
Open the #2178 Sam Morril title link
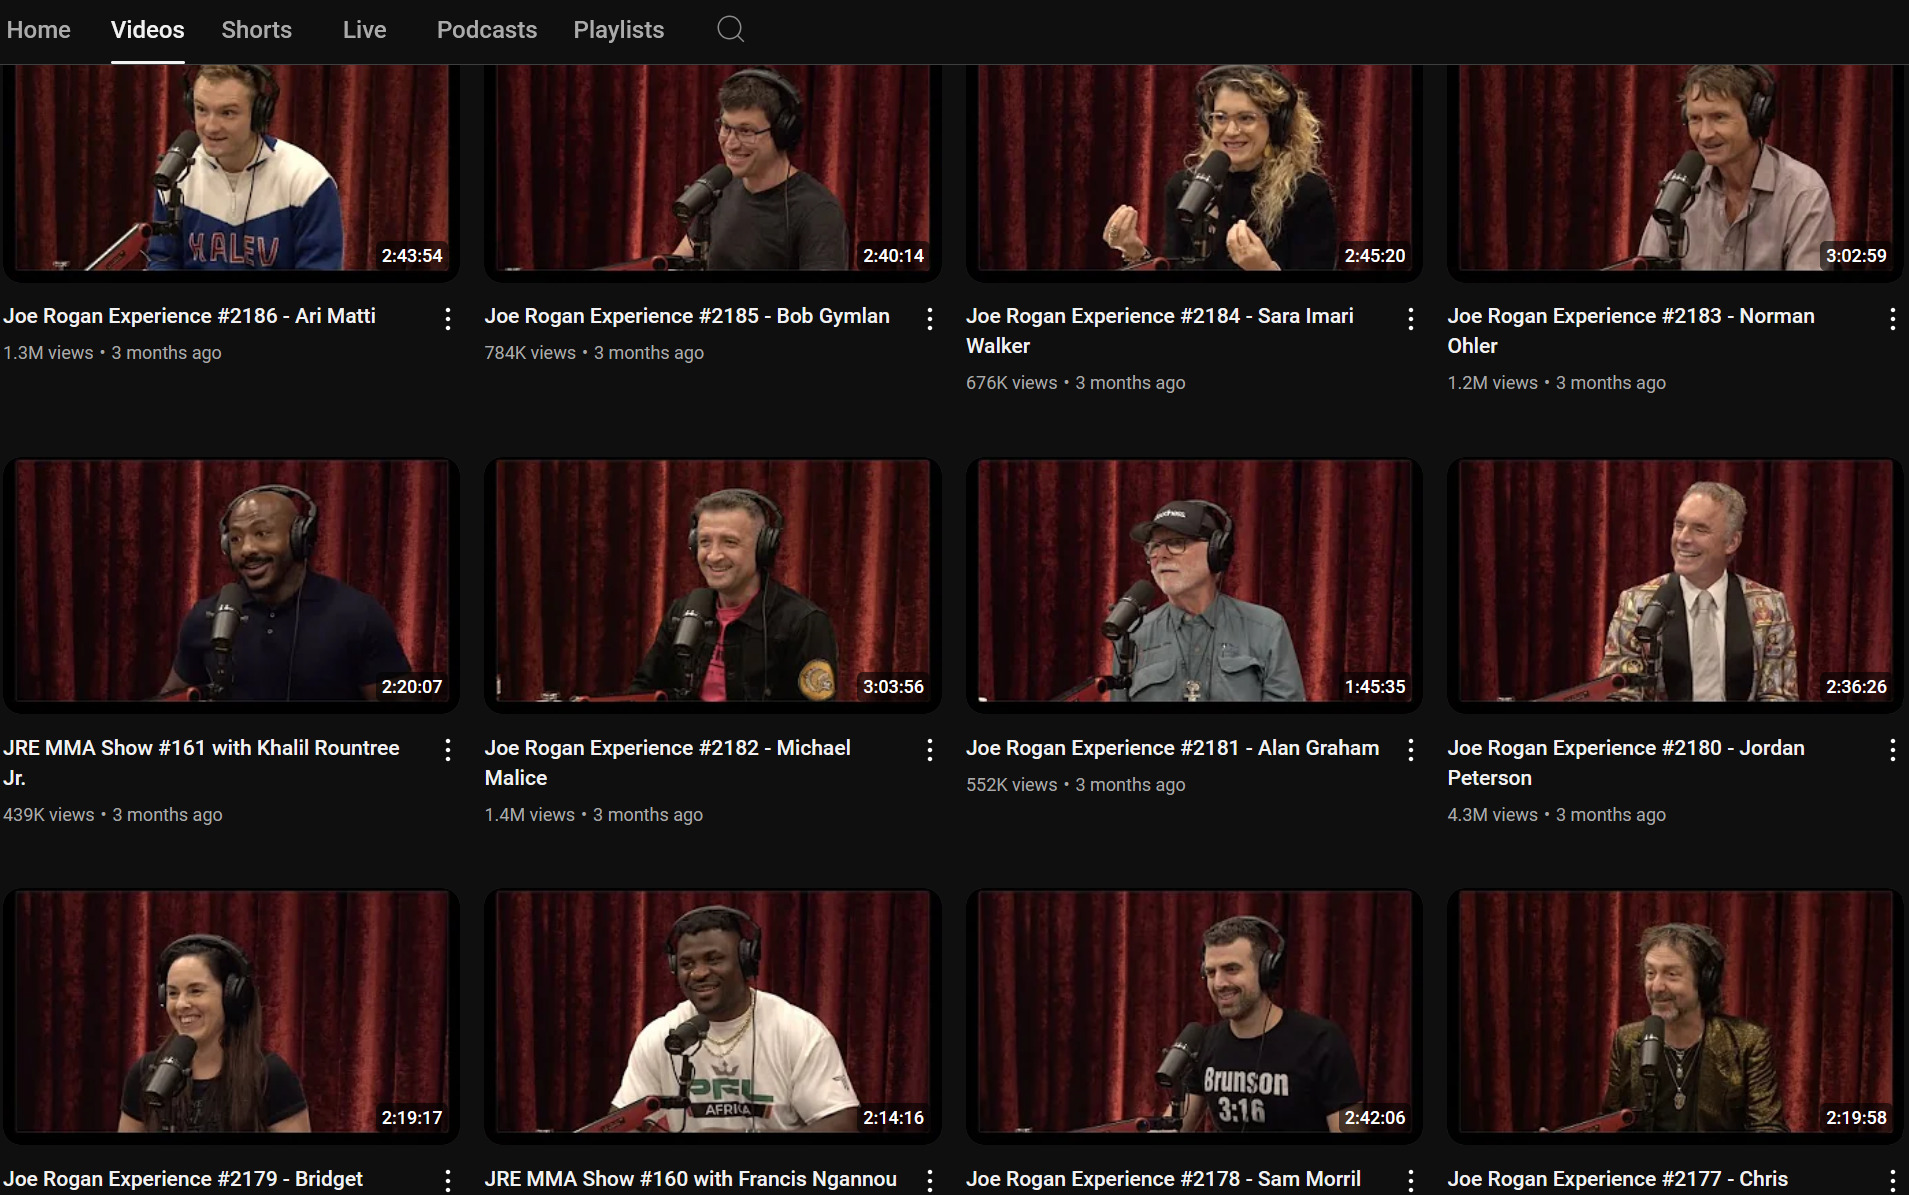tap(1163, 1179)
